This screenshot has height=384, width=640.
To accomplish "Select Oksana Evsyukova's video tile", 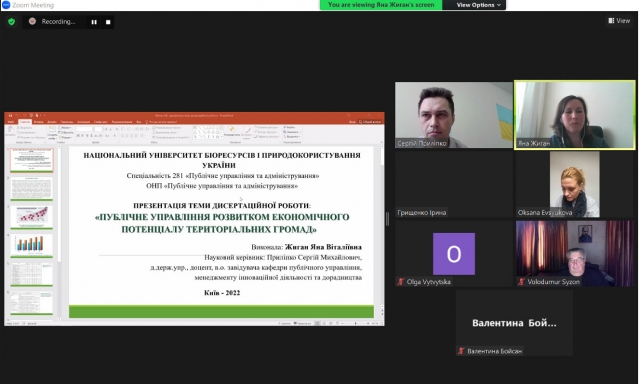I will 575,184.
